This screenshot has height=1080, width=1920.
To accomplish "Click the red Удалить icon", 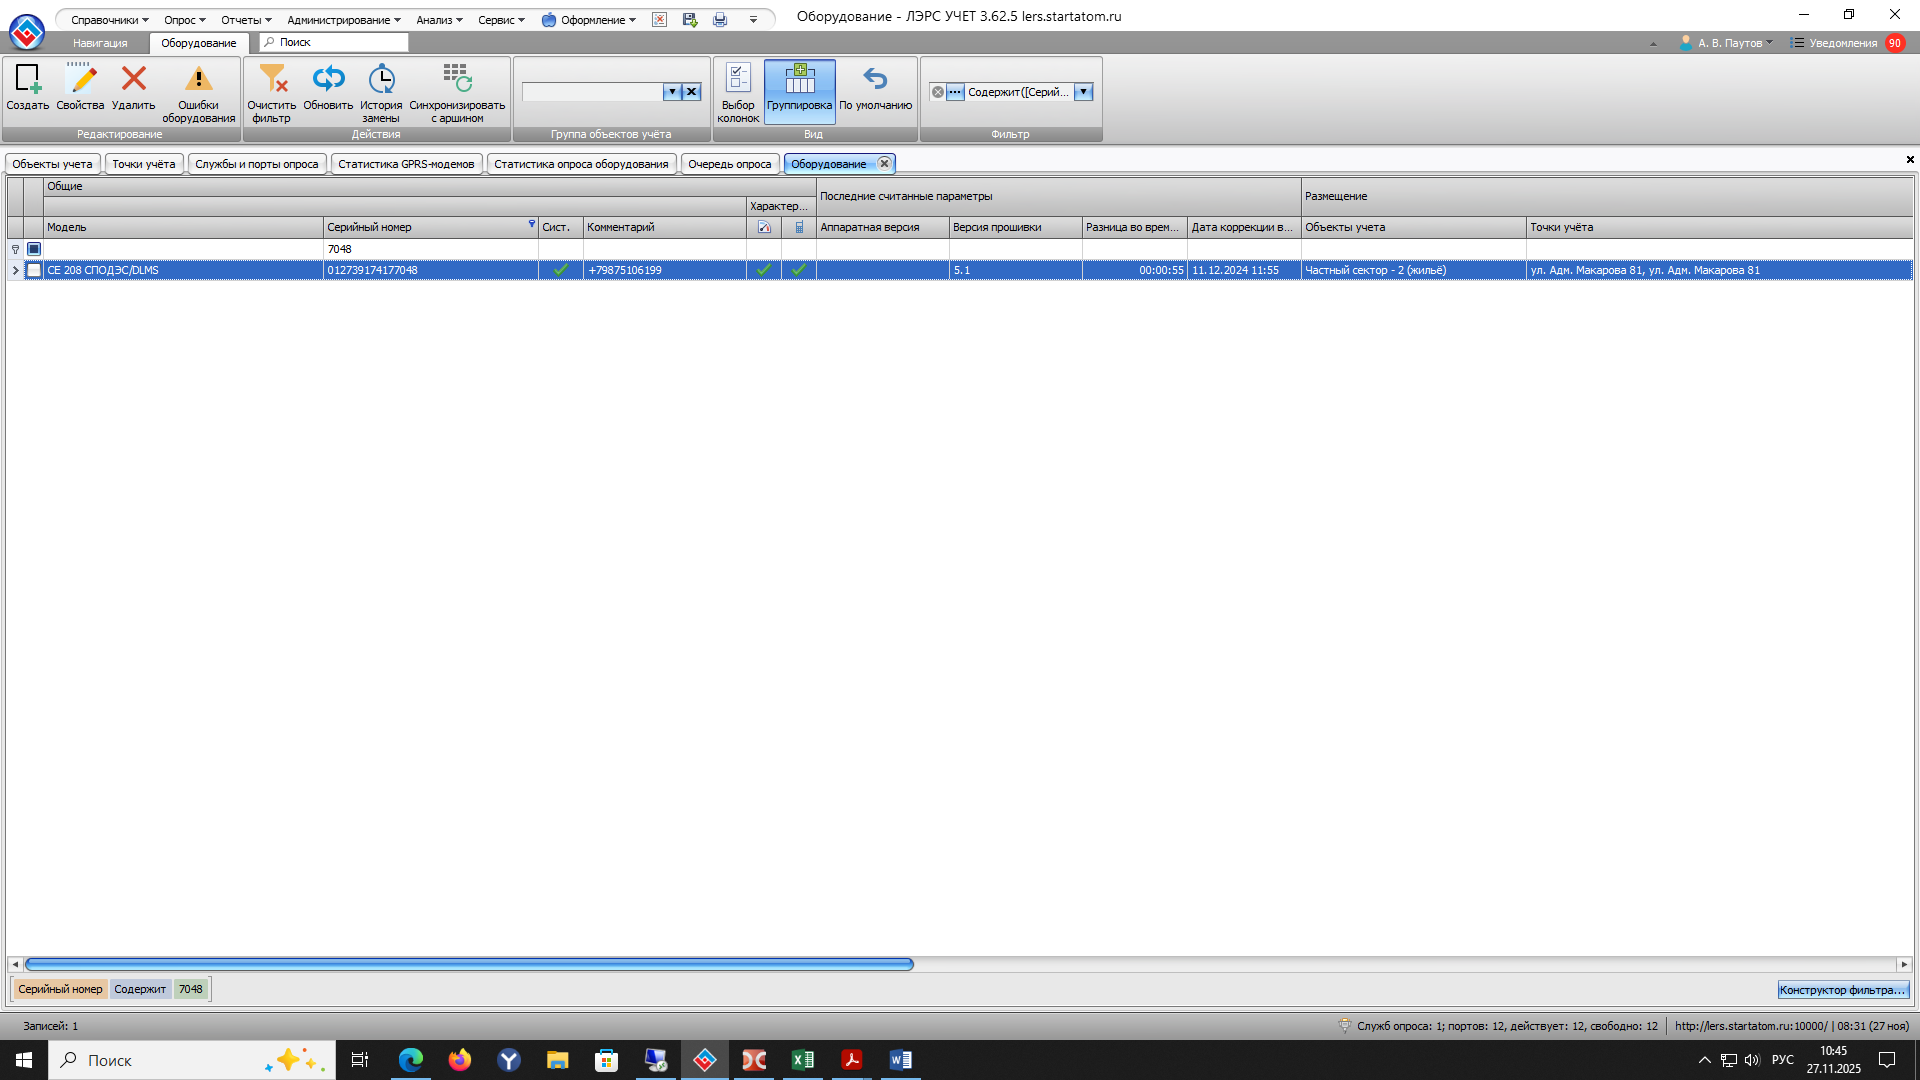I will click(x=133, y=79).
